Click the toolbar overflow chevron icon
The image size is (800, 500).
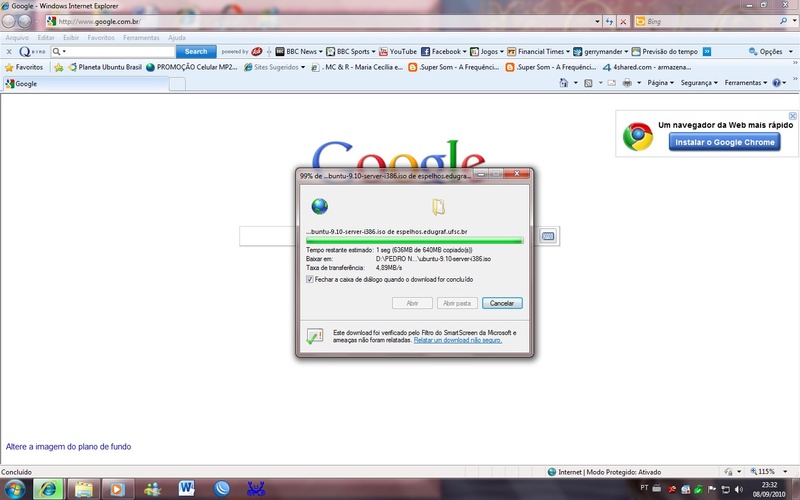(x=707, y=52)
